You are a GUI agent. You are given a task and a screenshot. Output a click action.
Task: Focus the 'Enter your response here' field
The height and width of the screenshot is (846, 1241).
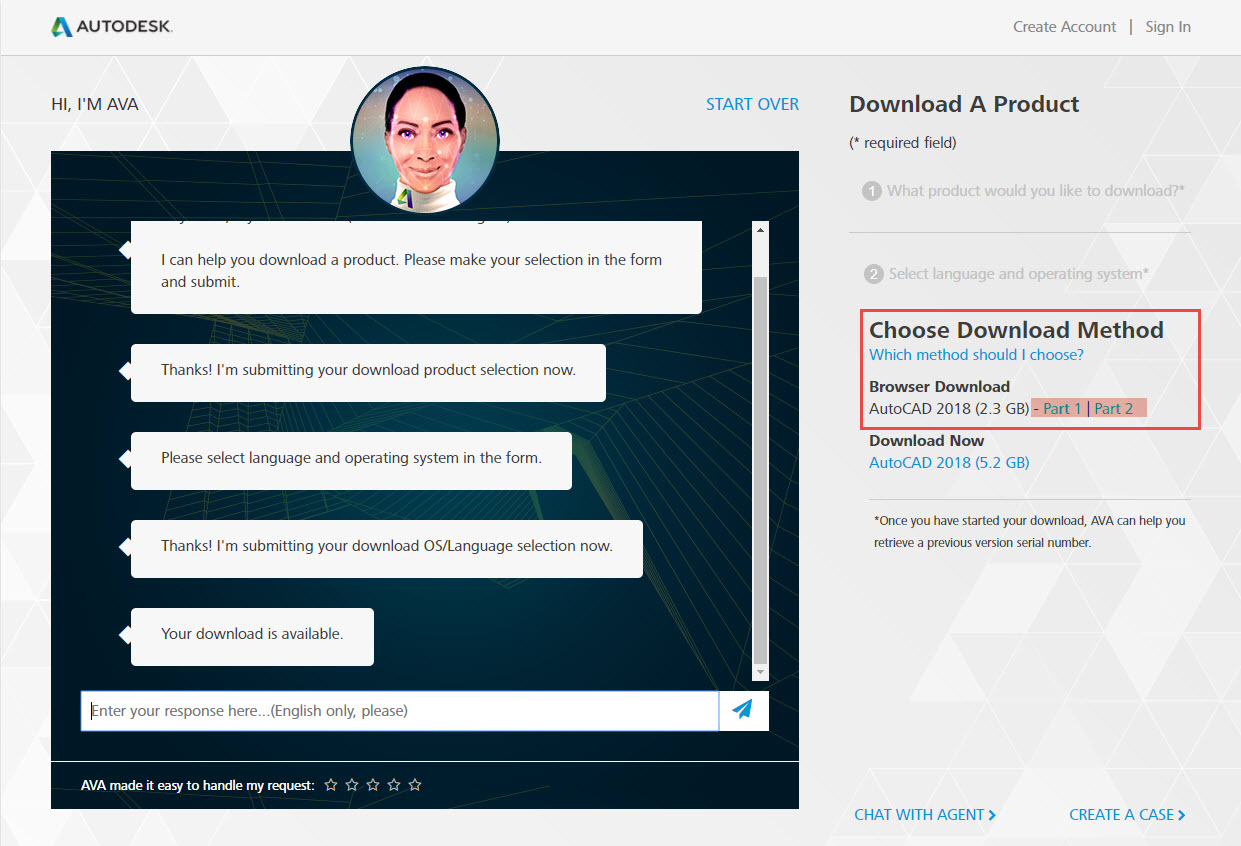[x=400, y=711]
